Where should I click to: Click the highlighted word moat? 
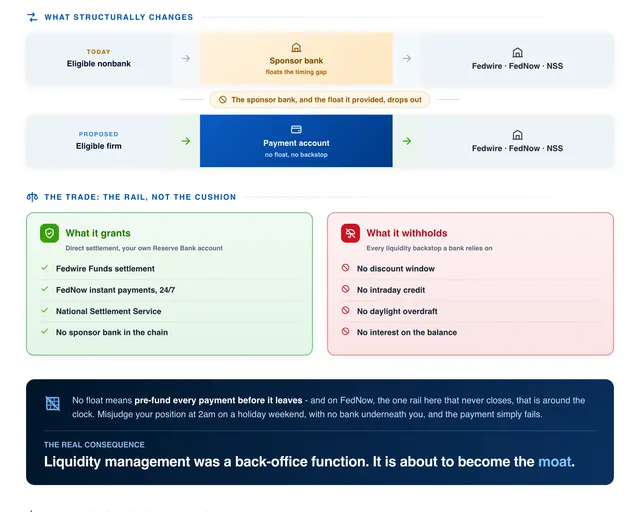[x=554, y=462]
